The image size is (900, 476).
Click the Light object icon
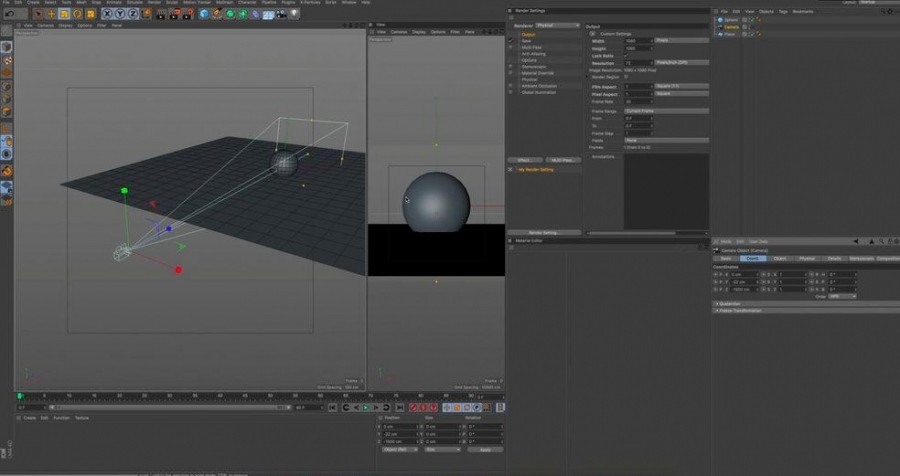click(x=294, y=13)
